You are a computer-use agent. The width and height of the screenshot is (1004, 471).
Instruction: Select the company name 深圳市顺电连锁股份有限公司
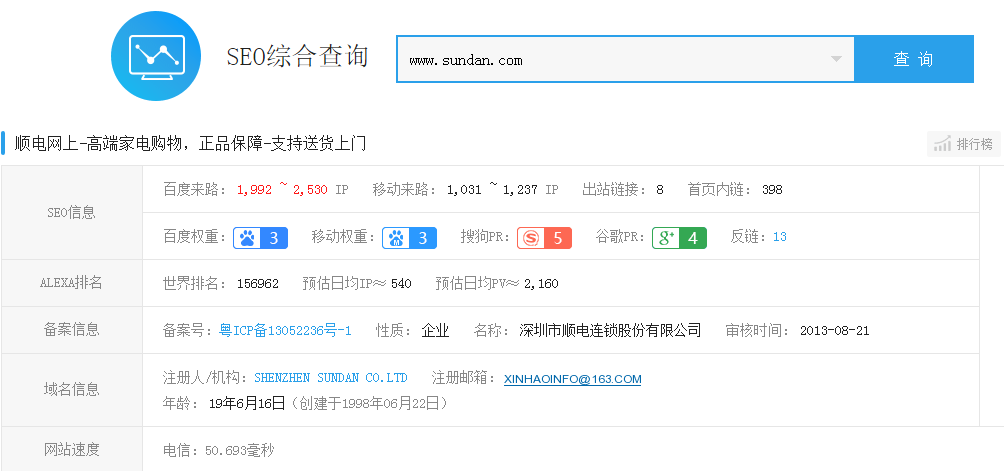point(610,330)
